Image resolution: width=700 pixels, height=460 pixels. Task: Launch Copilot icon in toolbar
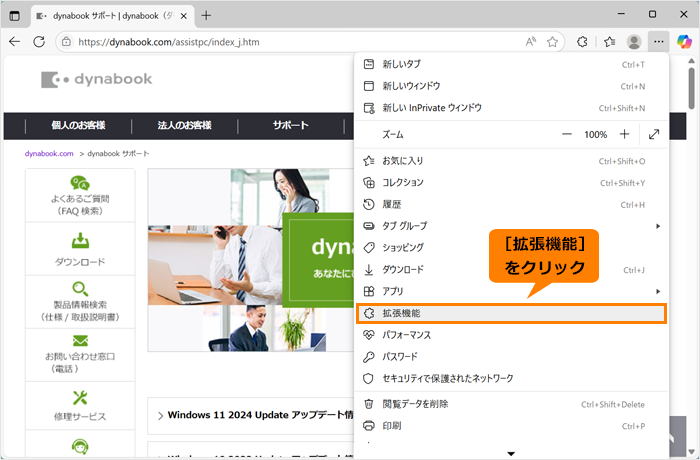684,42
